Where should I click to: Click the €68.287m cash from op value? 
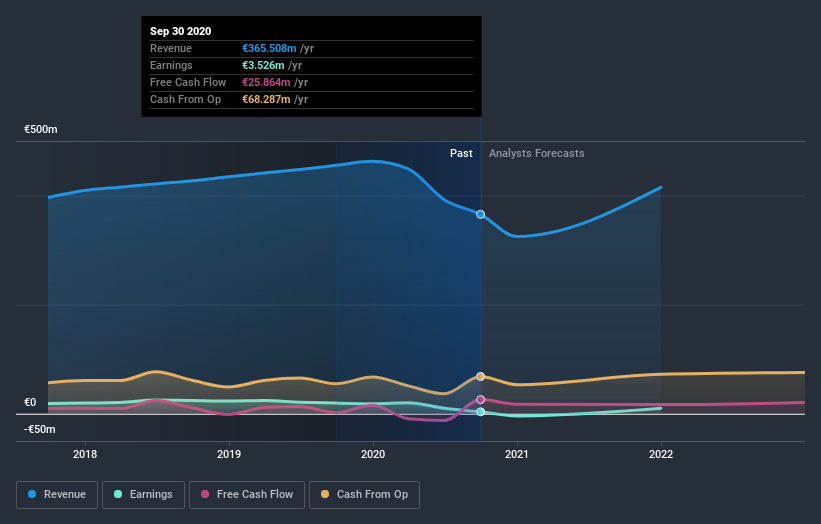coord(266,99)
